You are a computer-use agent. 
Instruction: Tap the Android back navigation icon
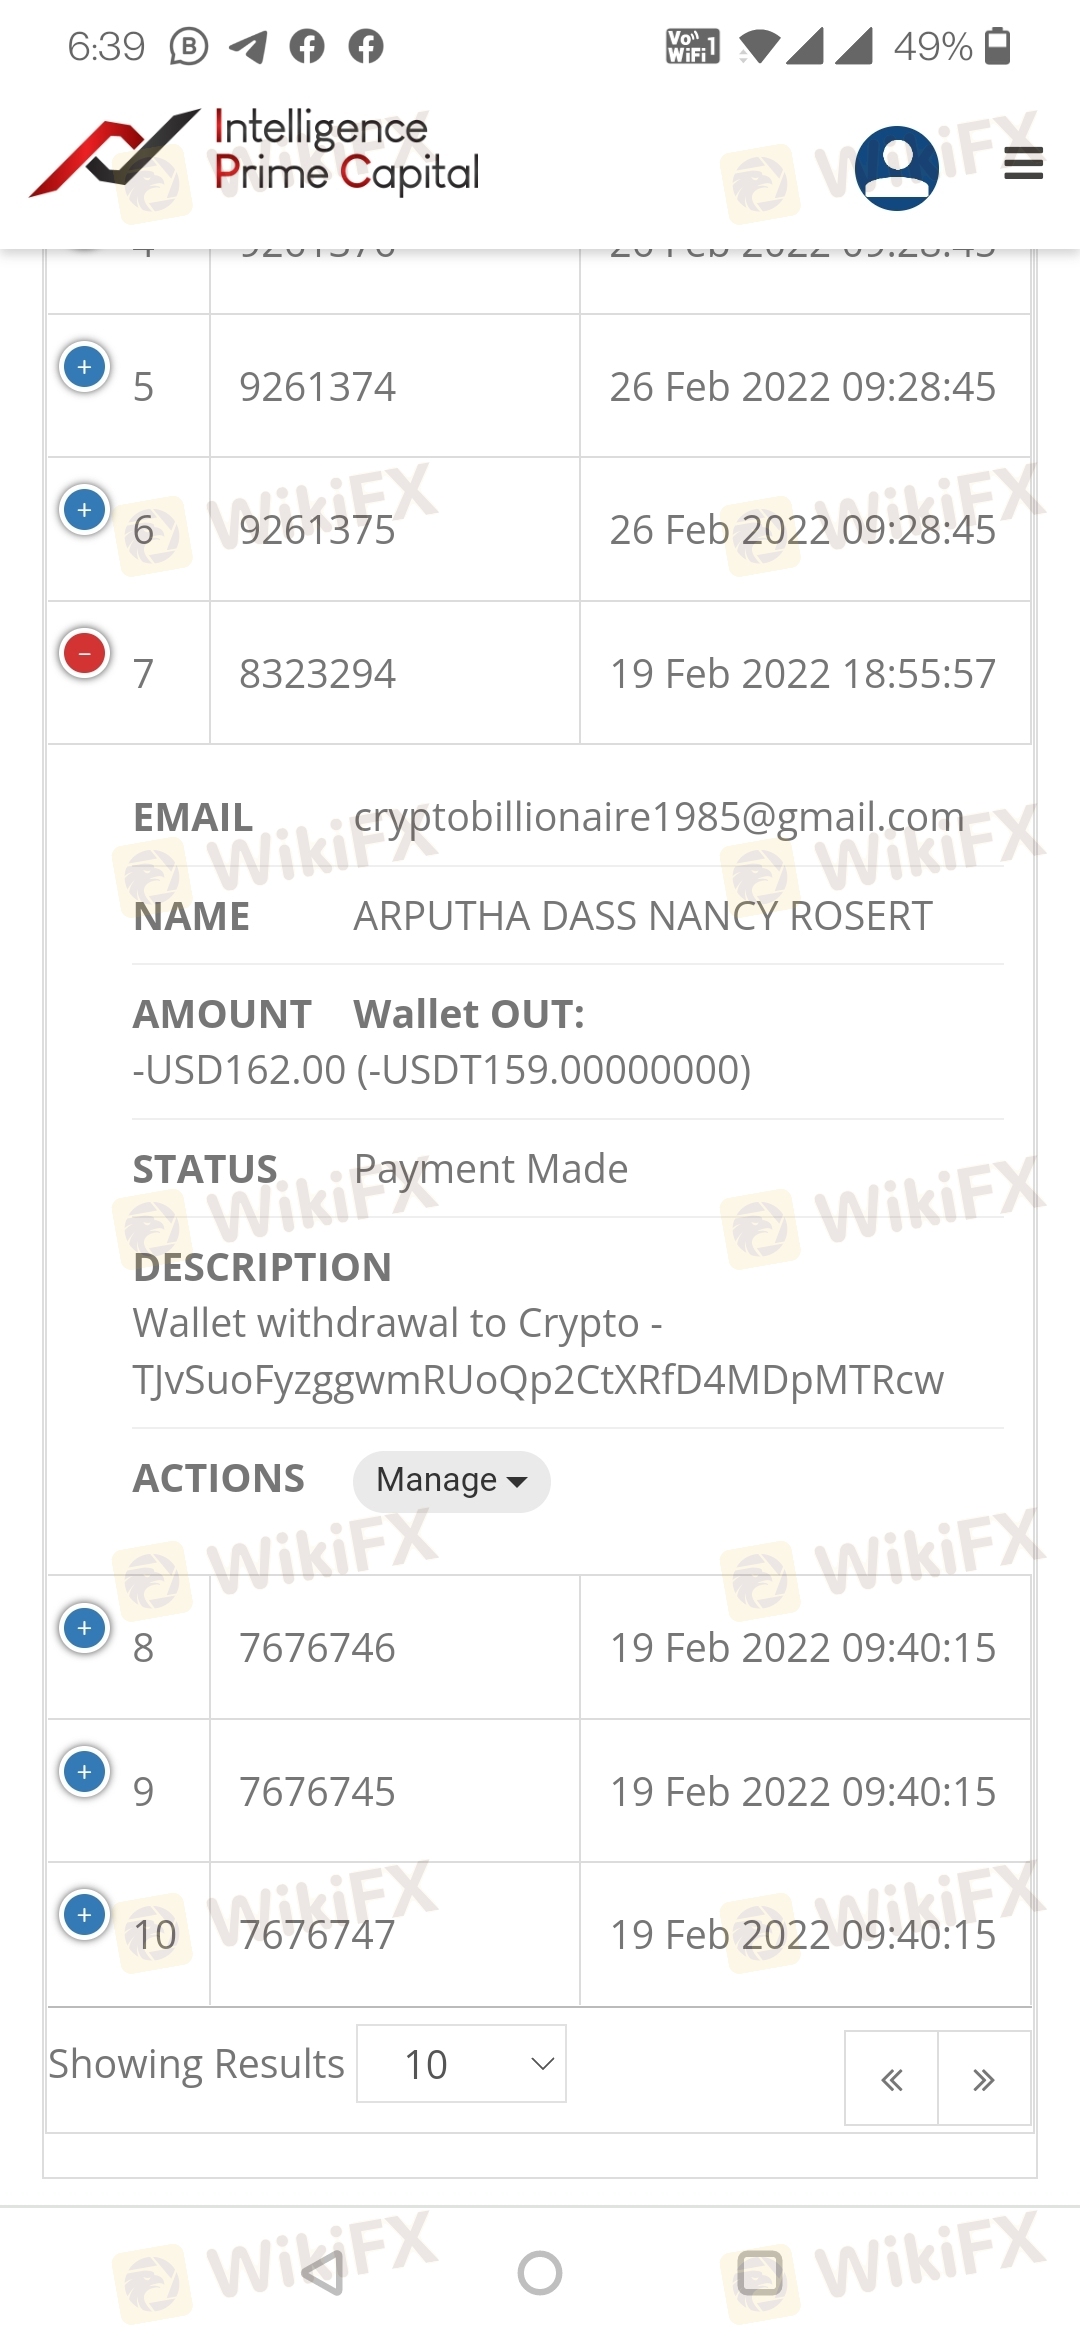pos(323,2272)
